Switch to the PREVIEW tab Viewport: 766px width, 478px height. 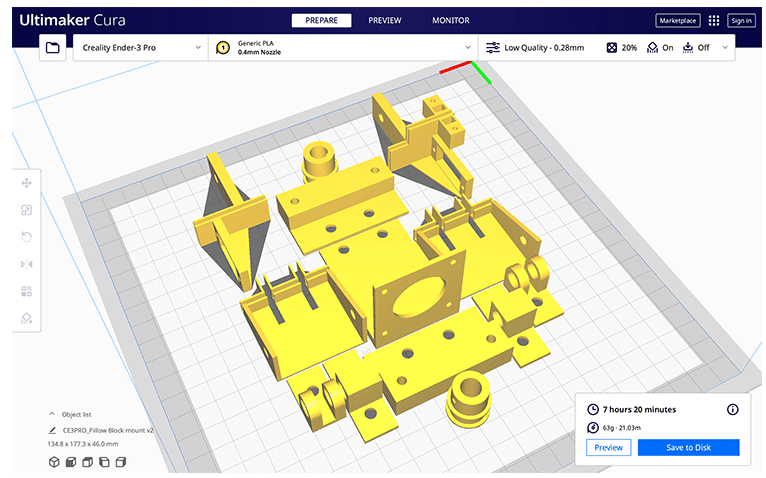click(x=385, y=21)
